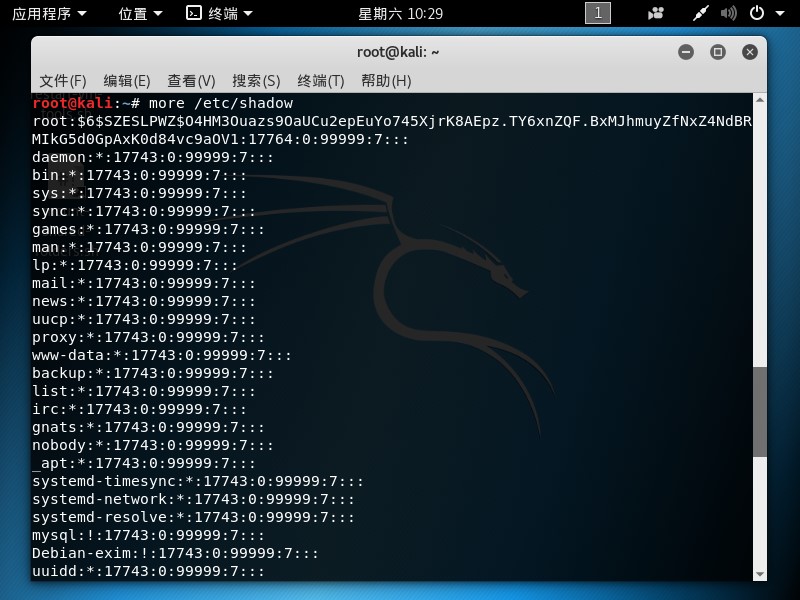Open the 终端(T) menu
Image resolution: width=800 pixels, height=600 pixels.
click(320, 81)
